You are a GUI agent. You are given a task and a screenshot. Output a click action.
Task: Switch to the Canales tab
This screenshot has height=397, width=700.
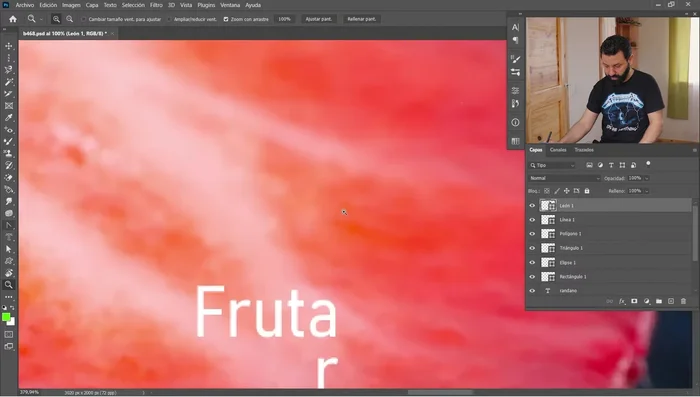click(558, 150)
